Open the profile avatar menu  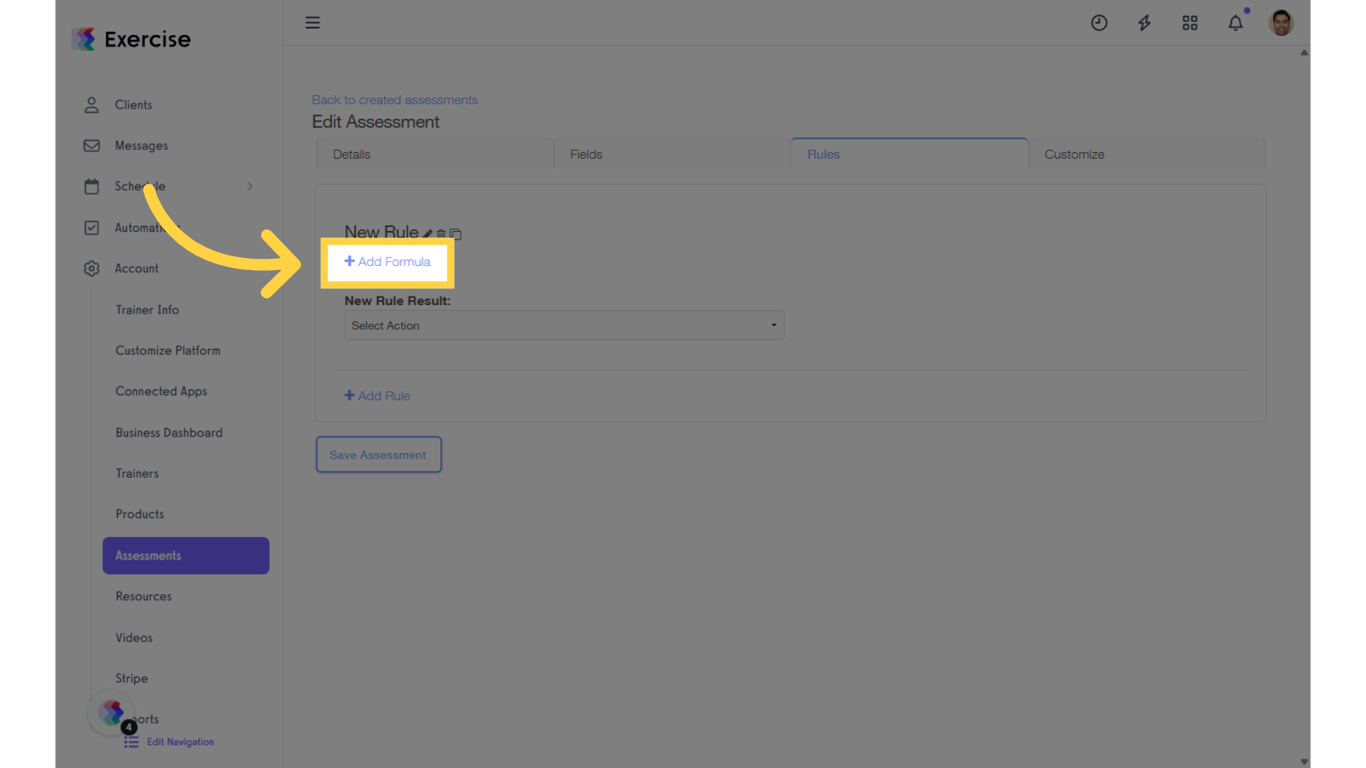click(x=1281, y=22)
